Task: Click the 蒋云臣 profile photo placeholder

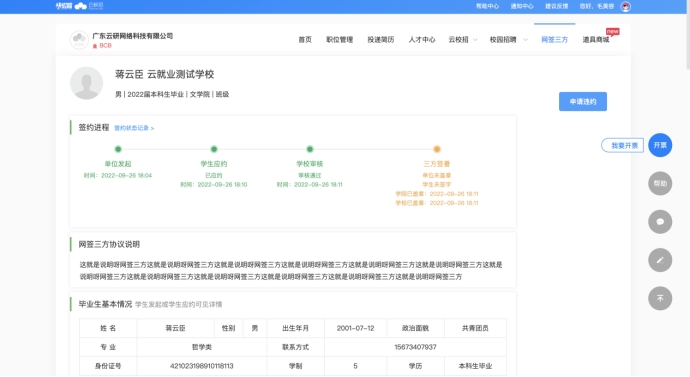Action: click(86, 83)
